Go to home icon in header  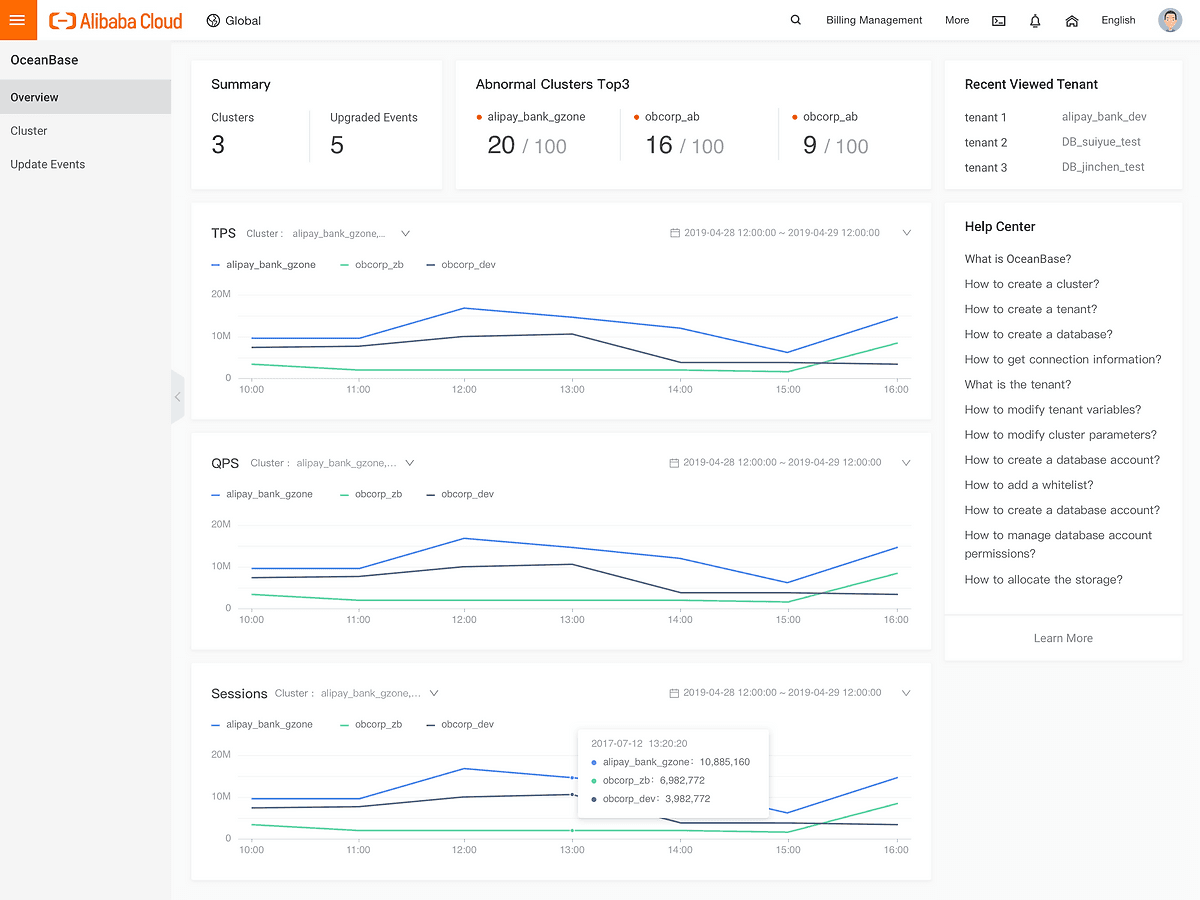1072,21
